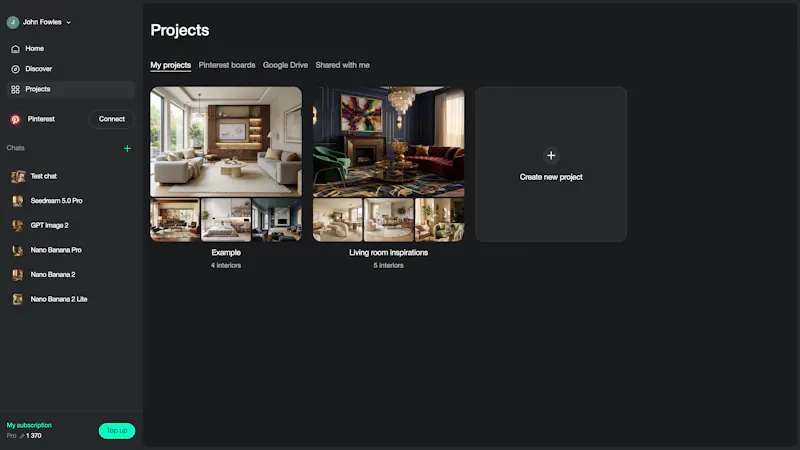Go to Discover in the sidebar

[x=70, y=69]
